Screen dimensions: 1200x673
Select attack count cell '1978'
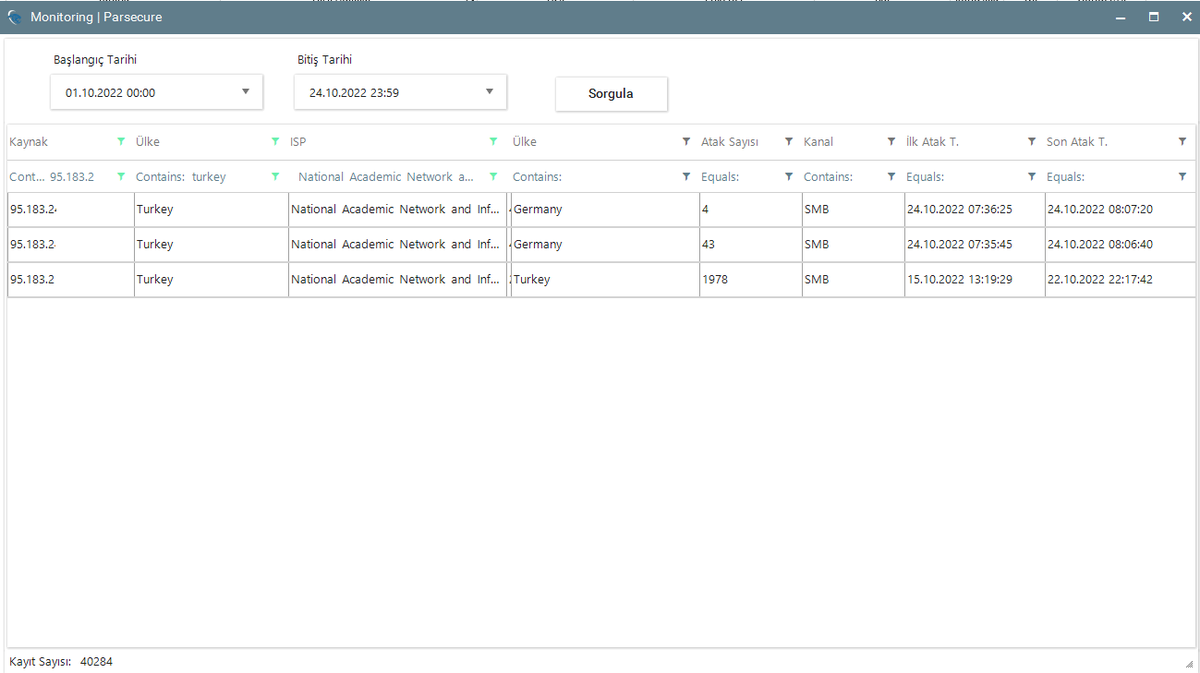751,280
